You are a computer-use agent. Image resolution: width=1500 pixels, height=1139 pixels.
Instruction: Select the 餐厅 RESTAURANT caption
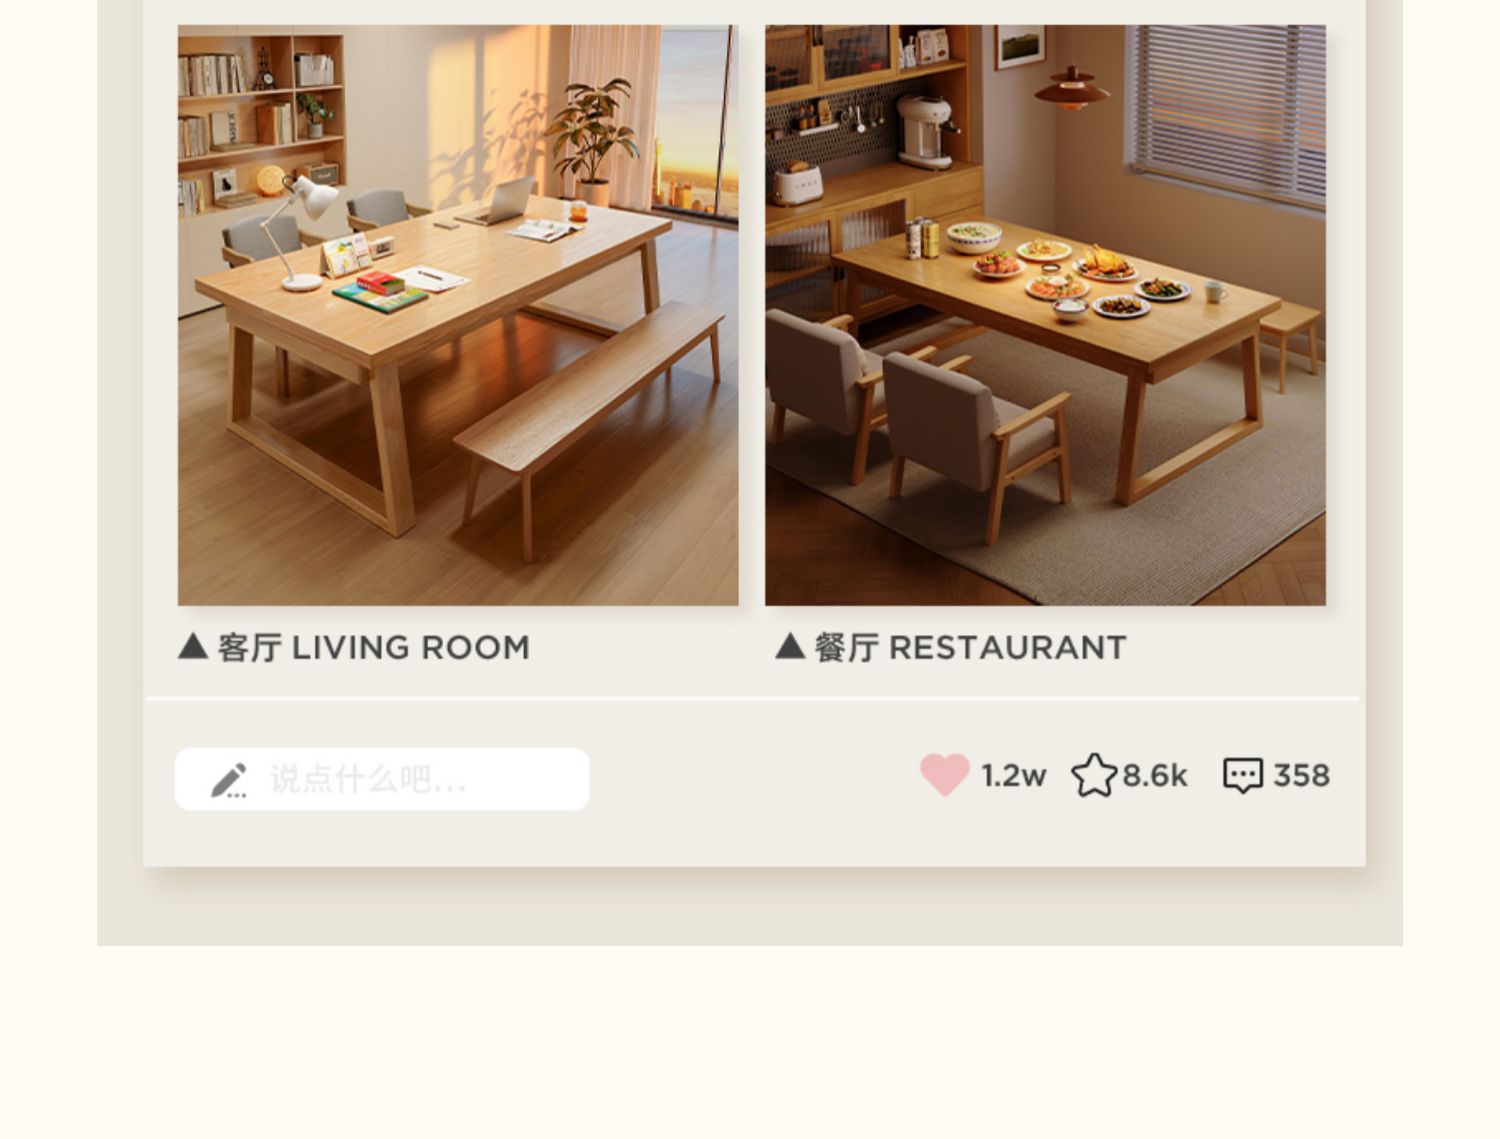(970, 647)
